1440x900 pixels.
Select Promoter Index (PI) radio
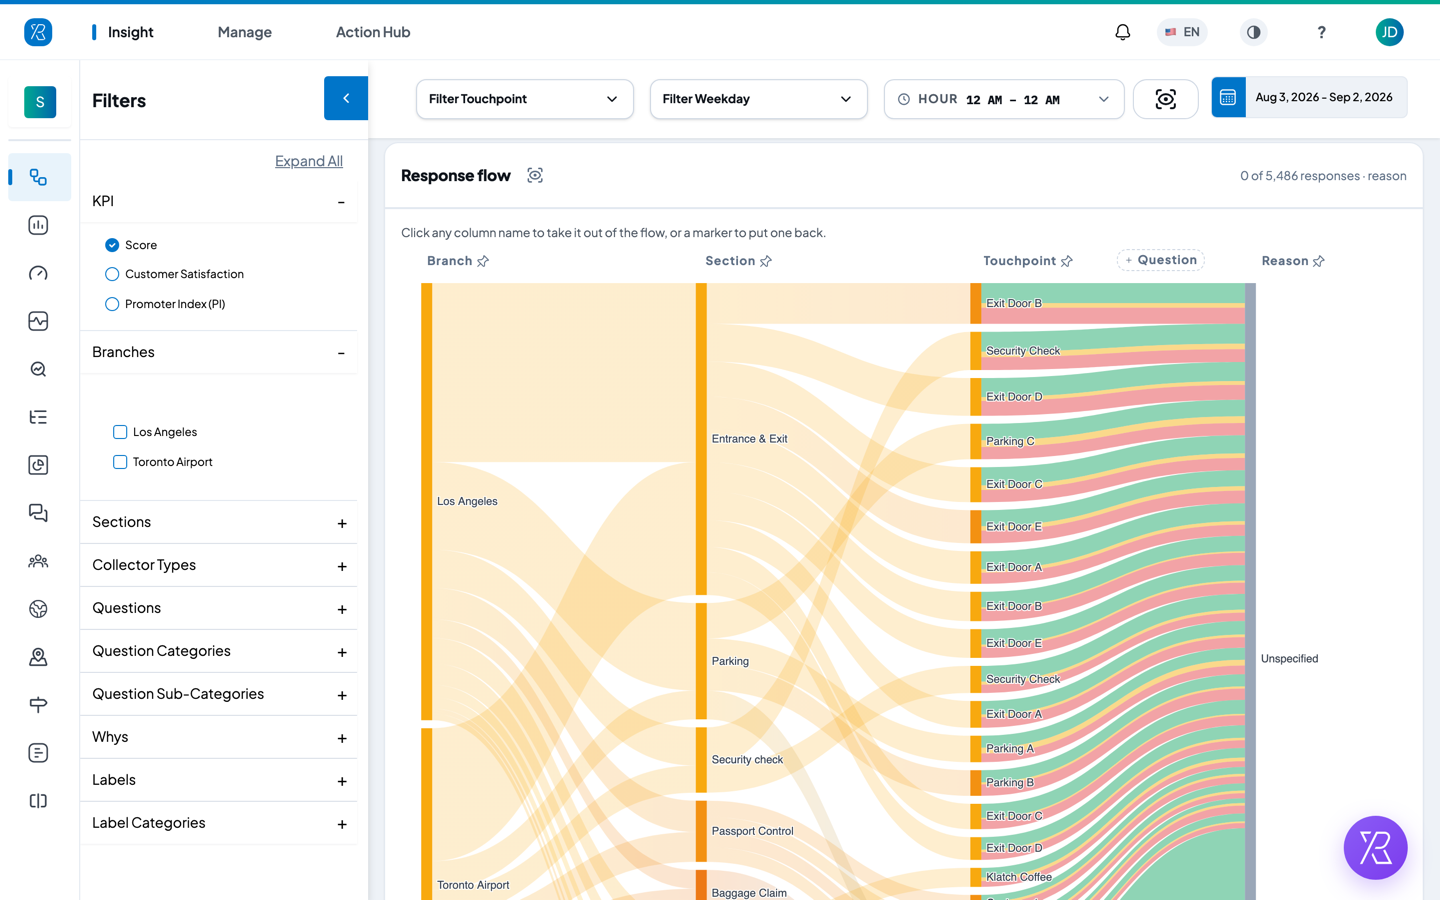click(x=112, y=304)
